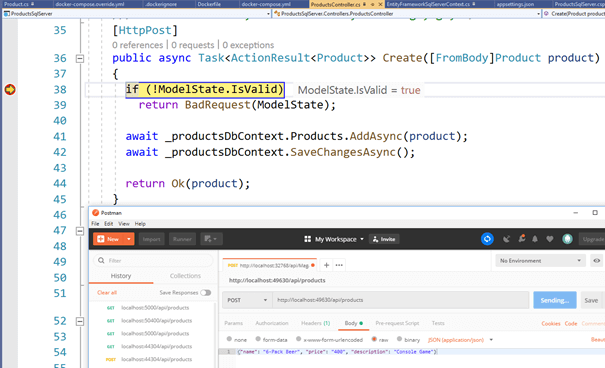605x368 pixels.
Task: Open tab options ellipsis in Postman
Action: click(x=339, y=265)
